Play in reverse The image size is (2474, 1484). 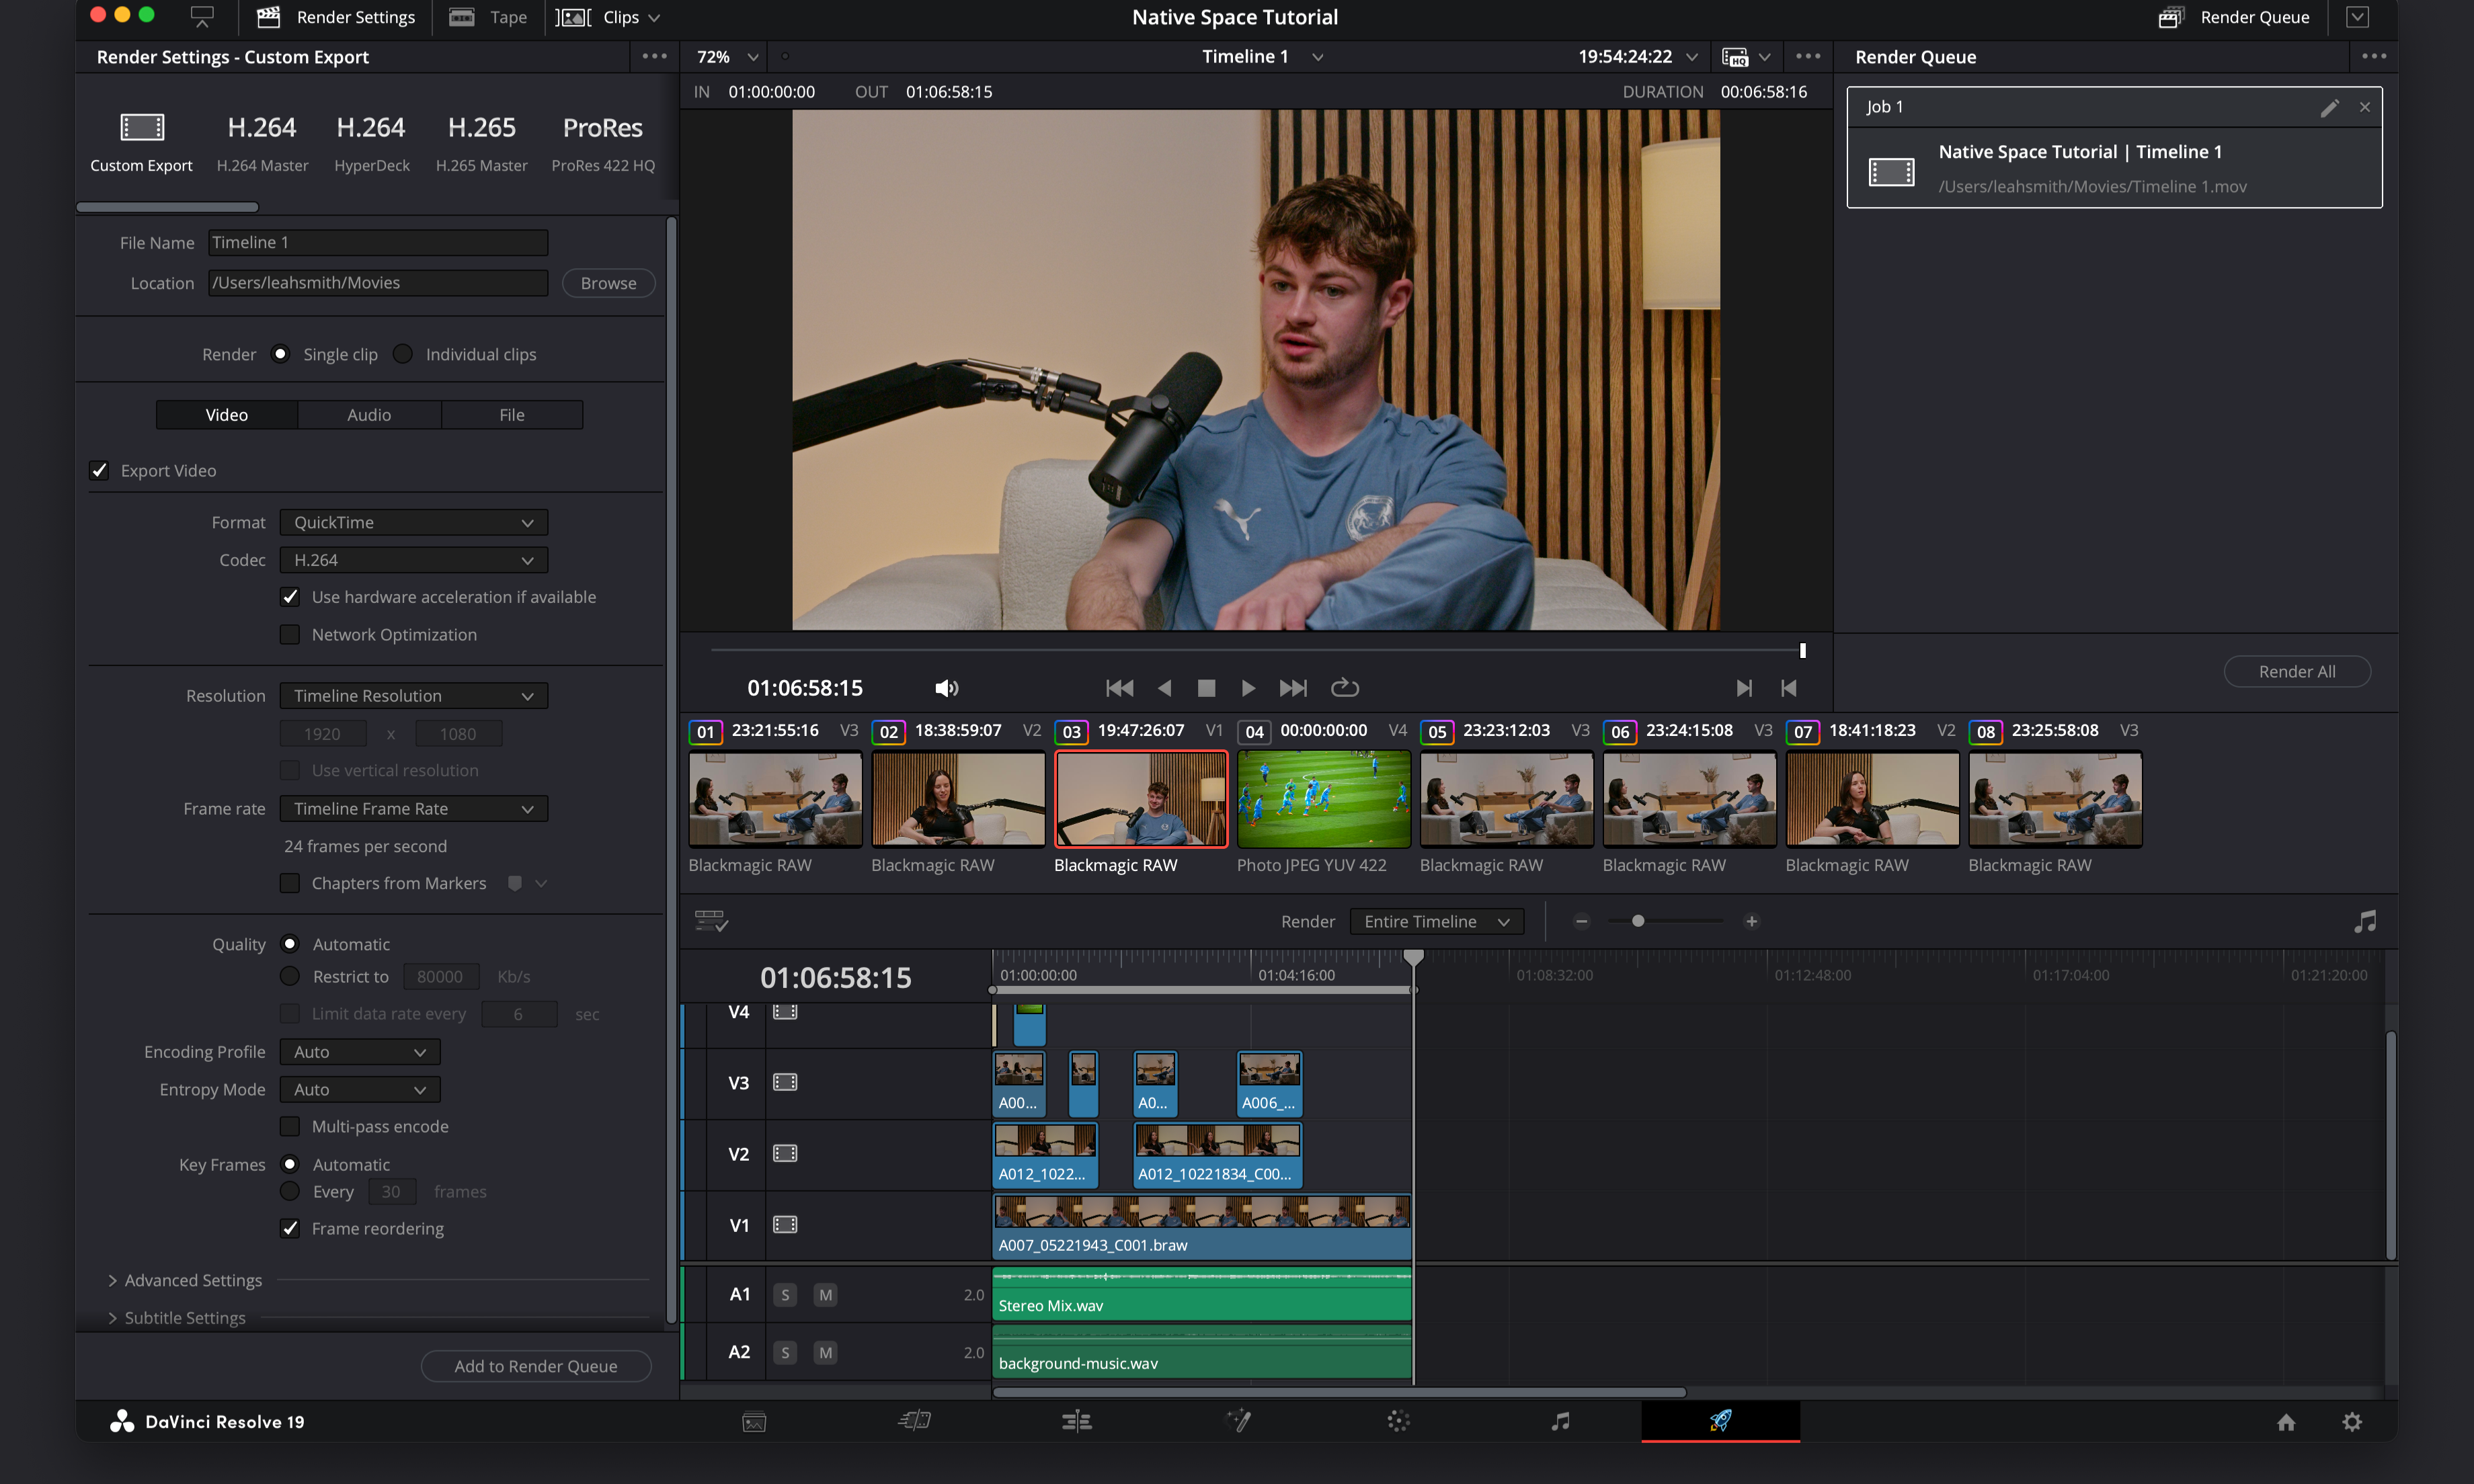1164,688
